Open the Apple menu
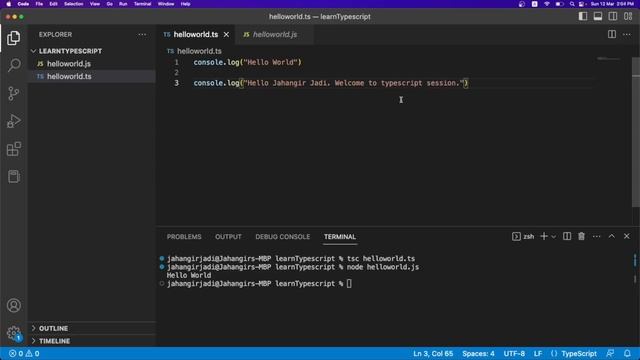This screenshot has width=640, height=360. coord(9,4)
